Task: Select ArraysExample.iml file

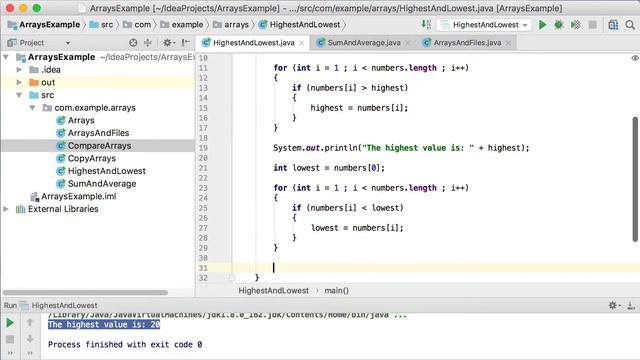Action: [x=78, y=196]
